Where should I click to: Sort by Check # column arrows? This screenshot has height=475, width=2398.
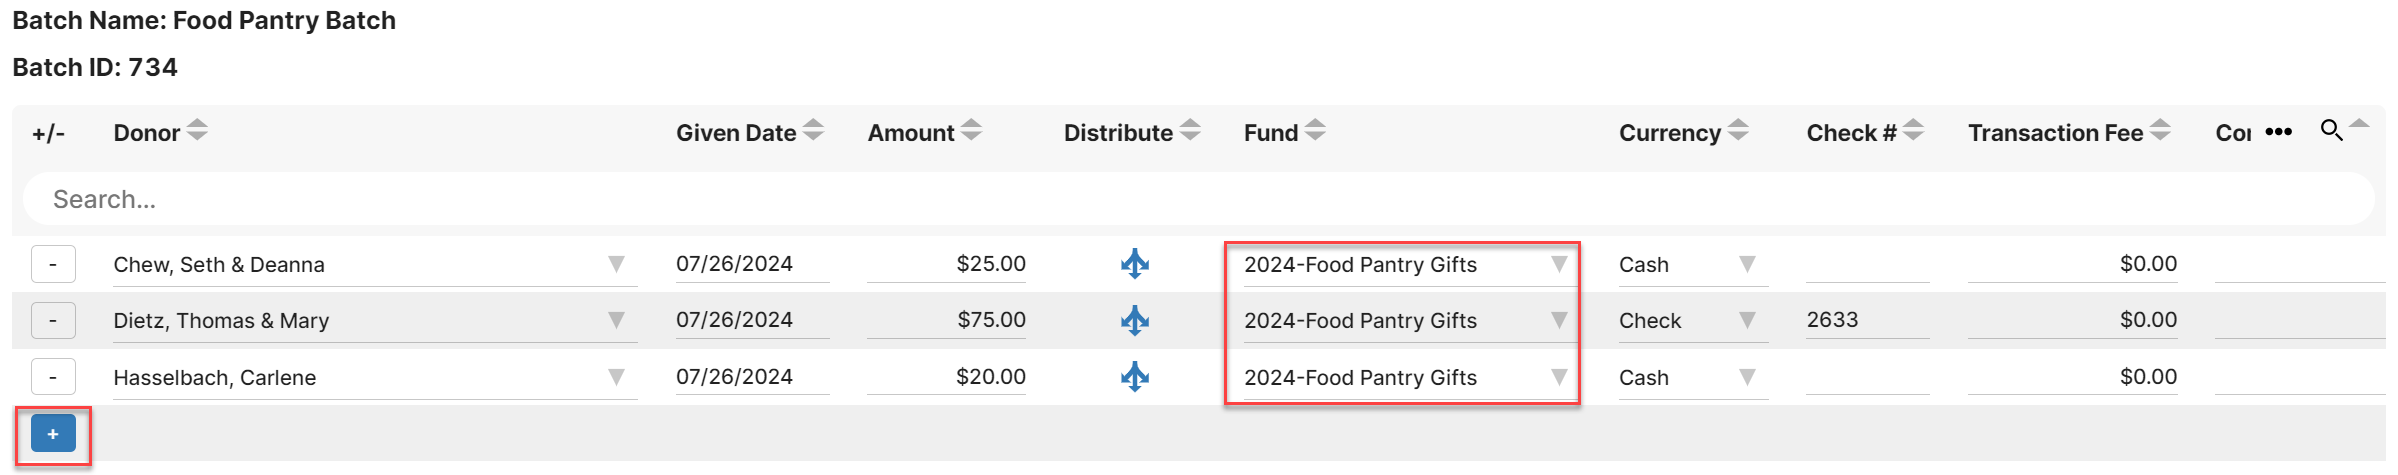1913,130
